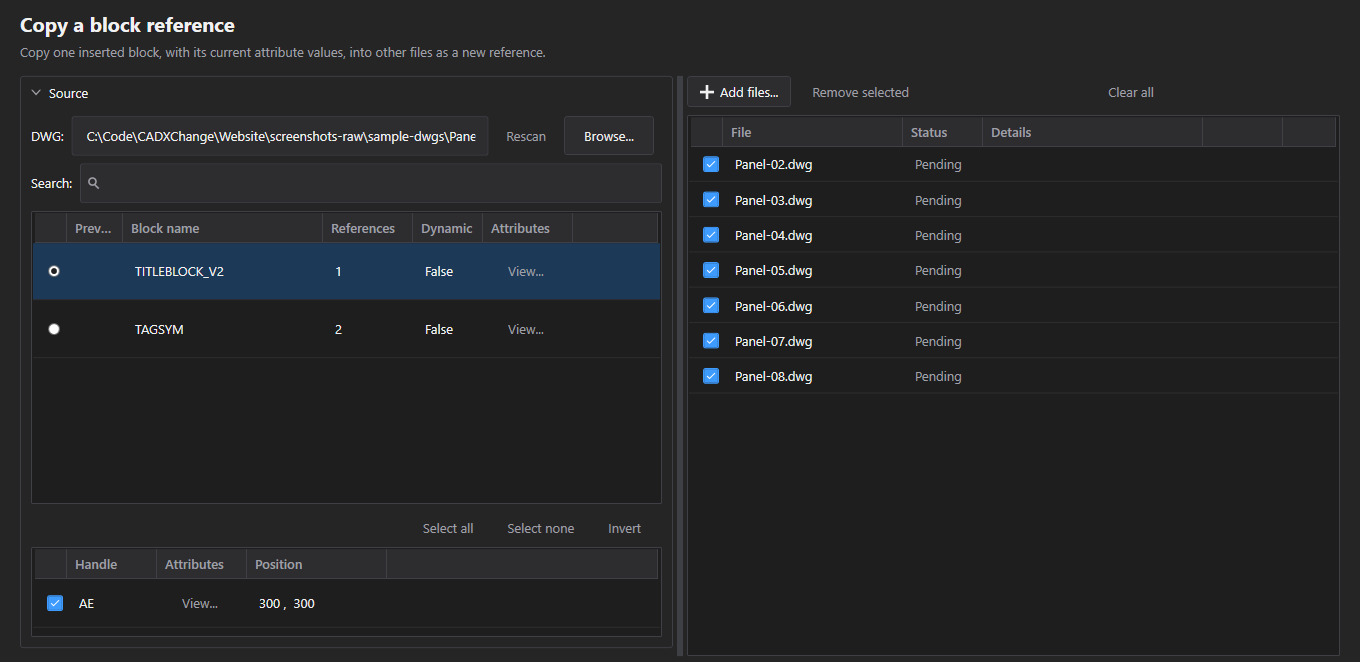Click Select all for references
1360x662 pixels.
click(448, 528)
